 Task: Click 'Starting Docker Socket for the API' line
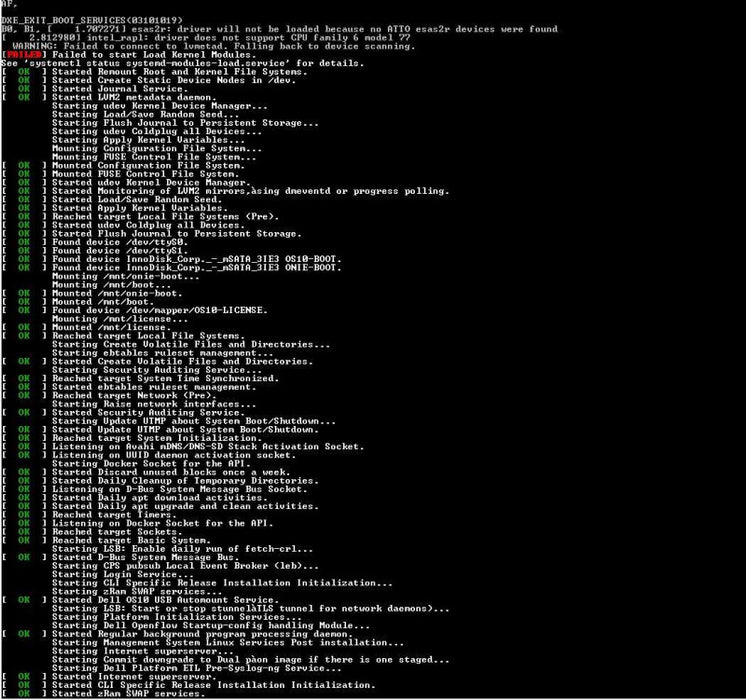pos(151,464)
